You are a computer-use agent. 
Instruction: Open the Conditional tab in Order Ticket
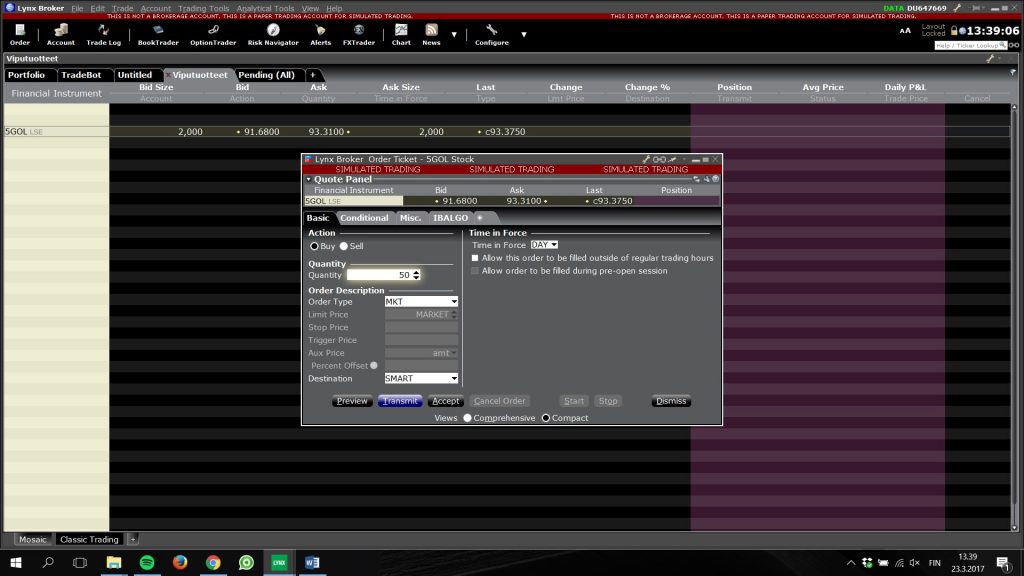[364, 218]
